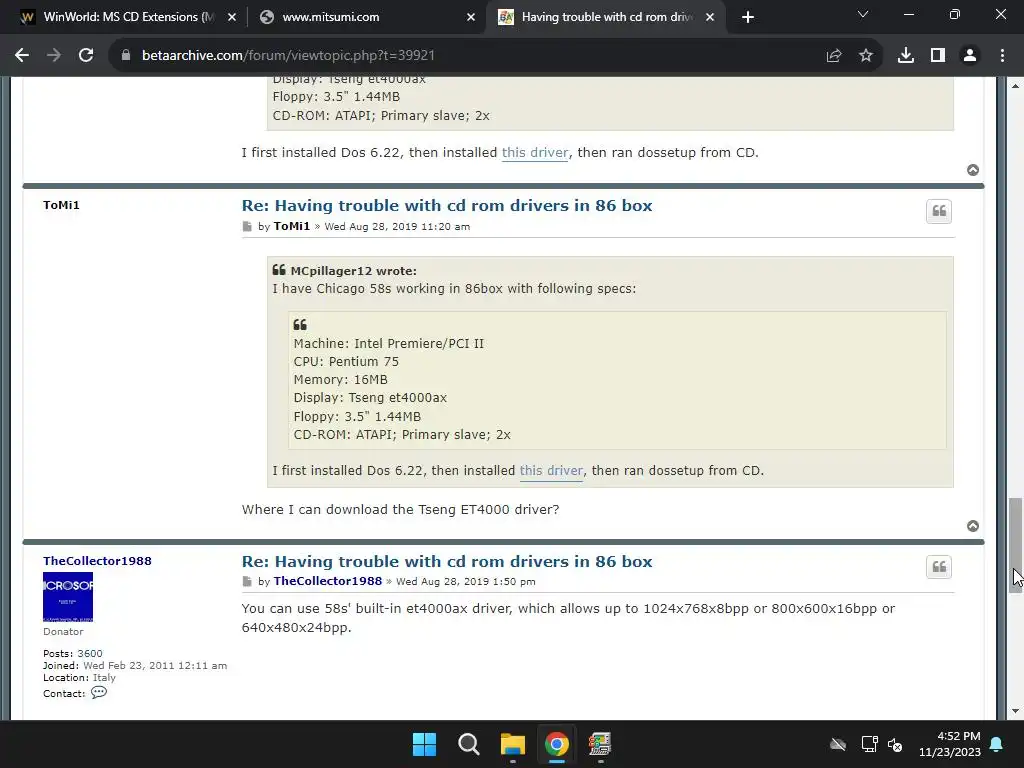
Task: Click the address bar URL
Action: pyautogui.click(x=288, y=56)
